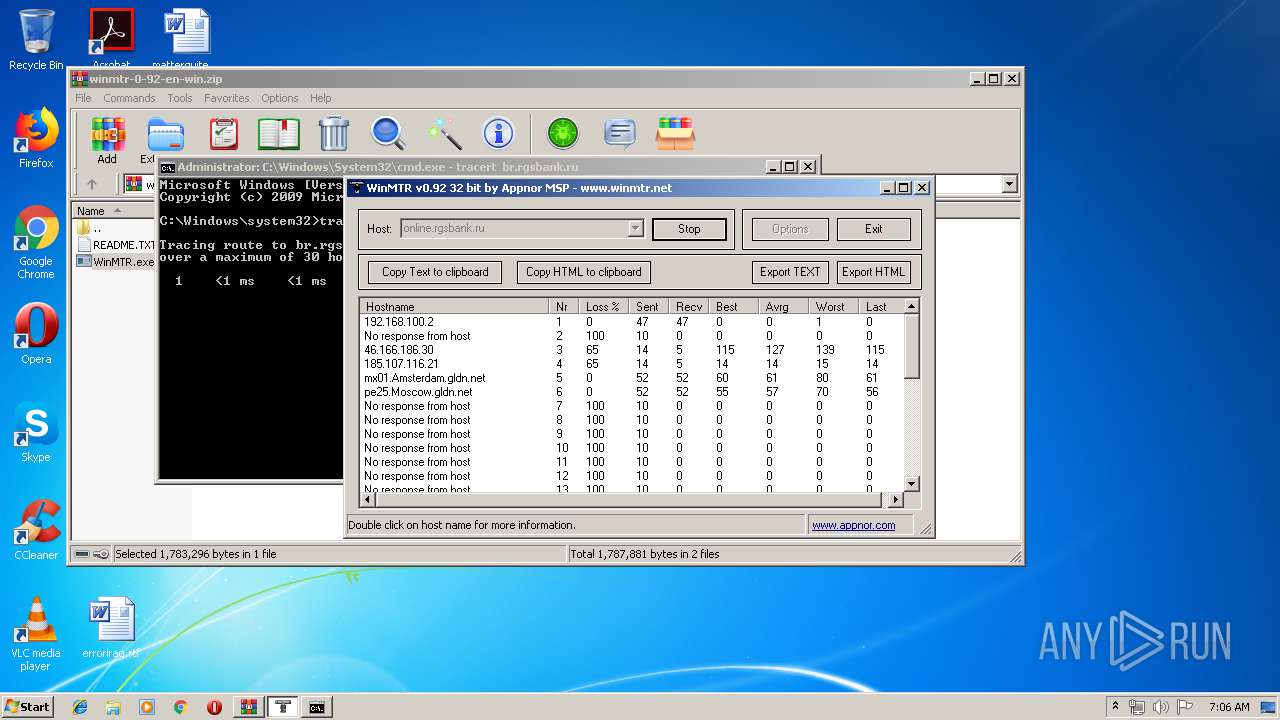Click the Opera icon in the taskbar
1280x720 pixels.
click(x=214, y=707)
